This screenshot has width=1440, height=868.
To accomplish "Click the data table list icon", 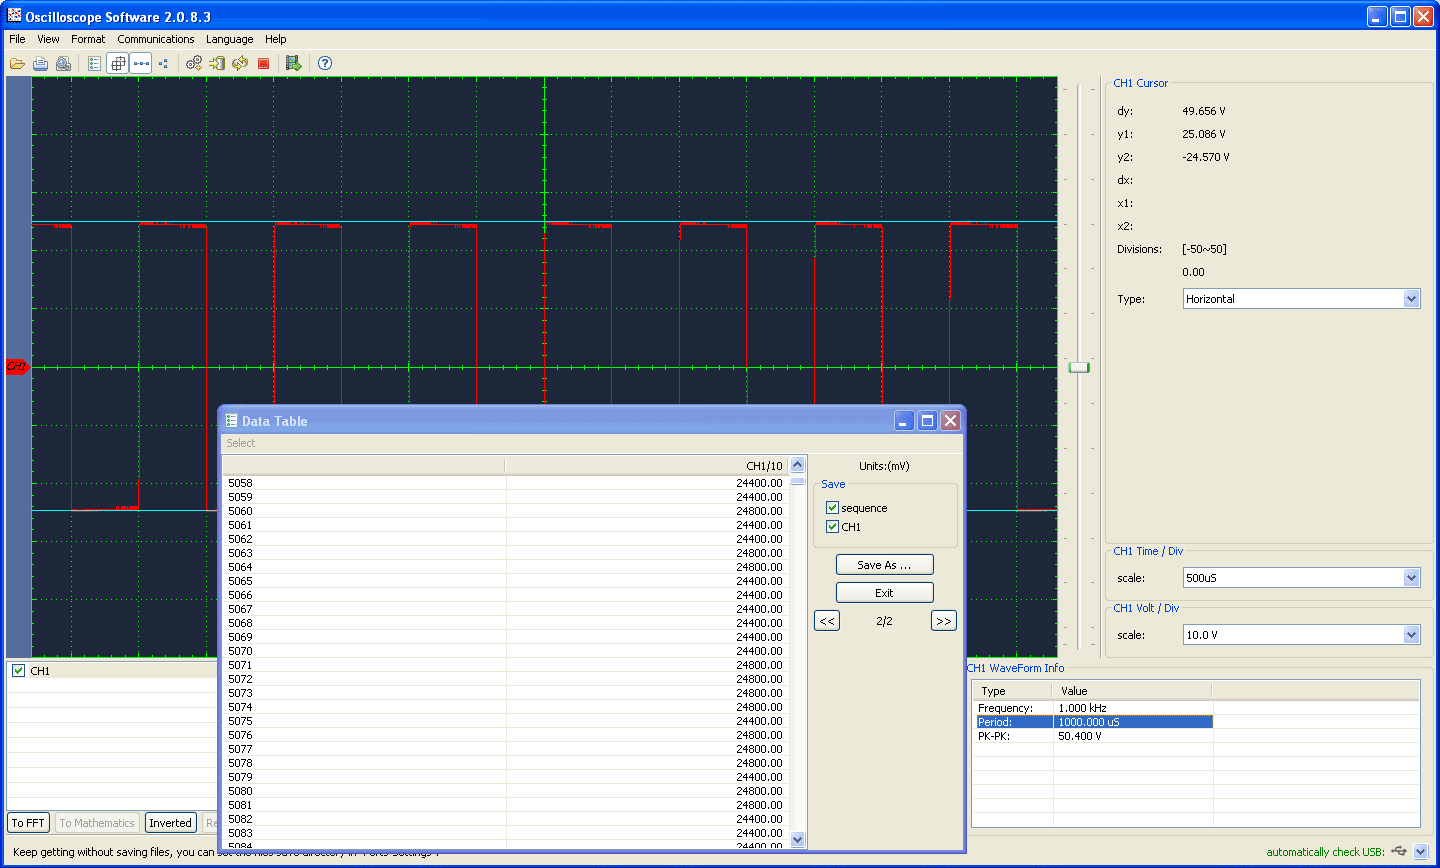I will [94, 63].
